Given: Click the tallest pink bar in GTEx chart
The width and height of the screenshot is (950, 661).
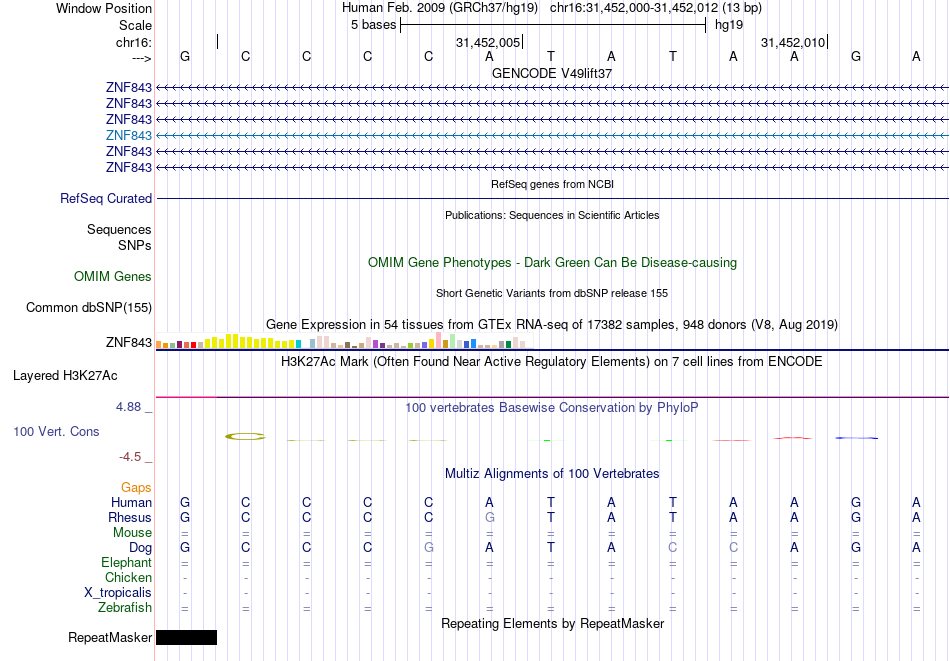Looking at the screenshot, I should [439, 340].
